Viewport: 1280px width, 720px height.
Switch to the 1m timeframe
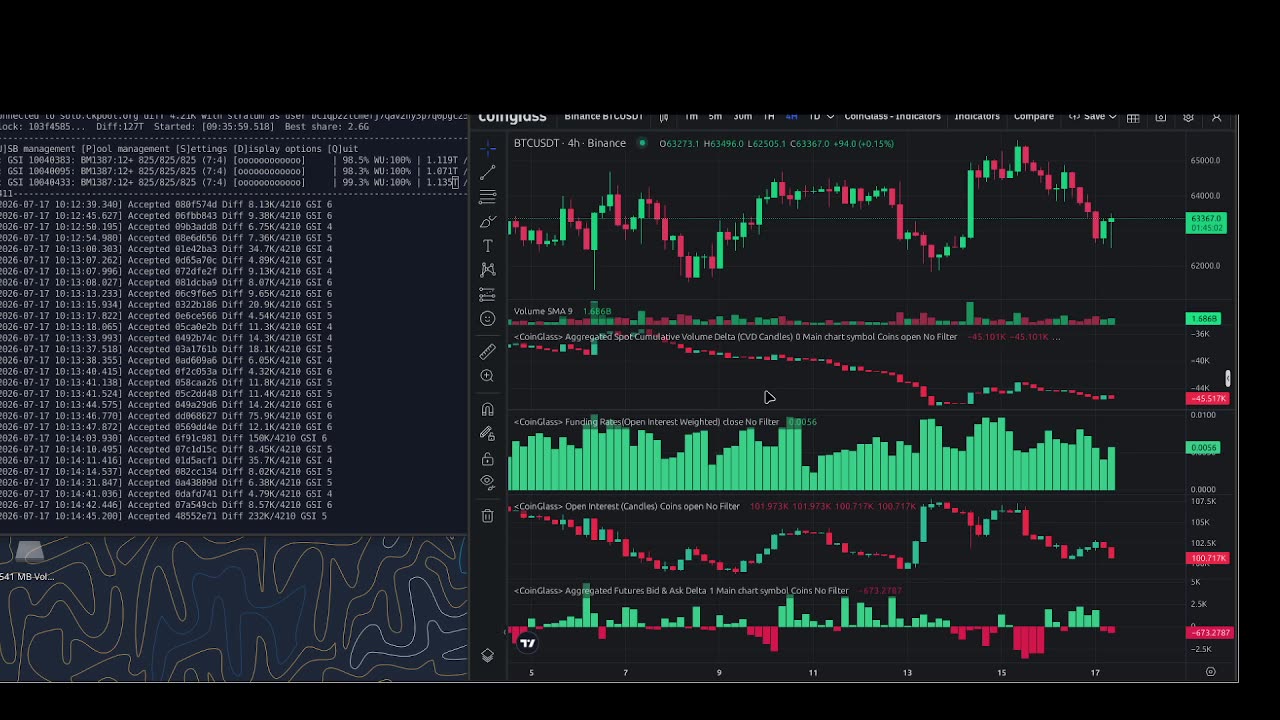click(691, 117)
